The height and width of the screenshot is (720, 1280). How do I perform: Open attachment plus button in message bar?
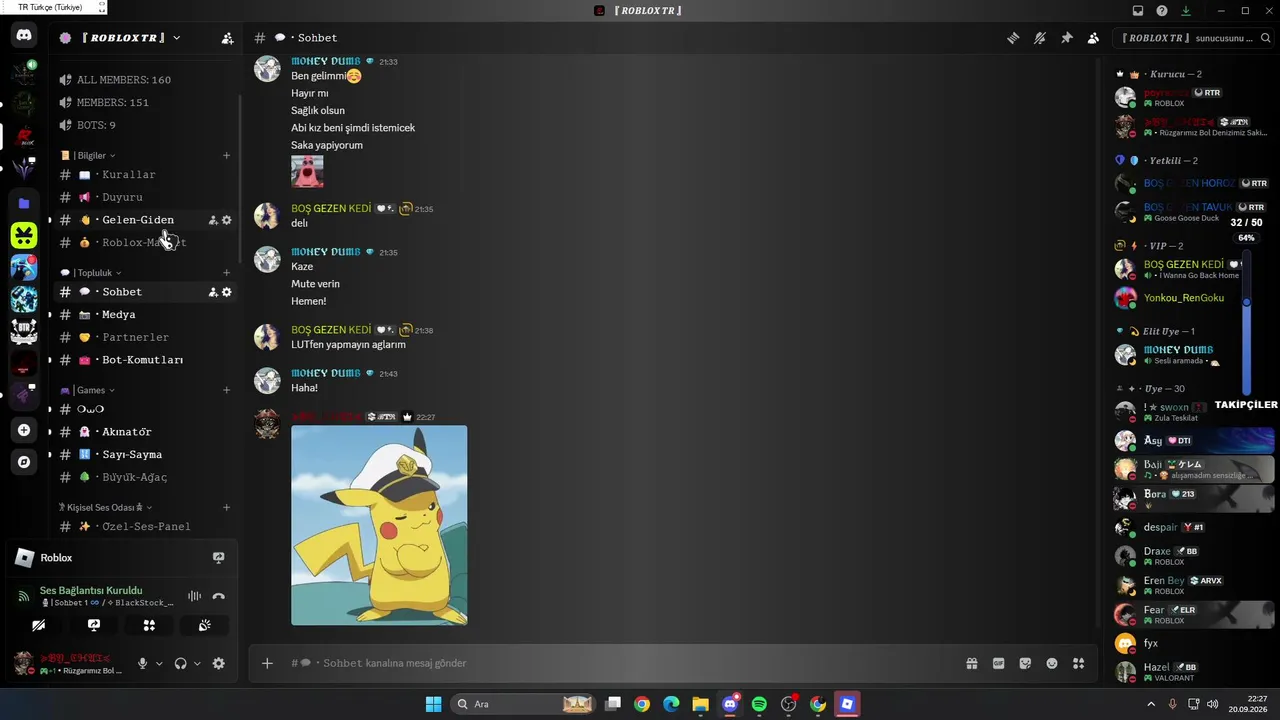tap(267, 663)
